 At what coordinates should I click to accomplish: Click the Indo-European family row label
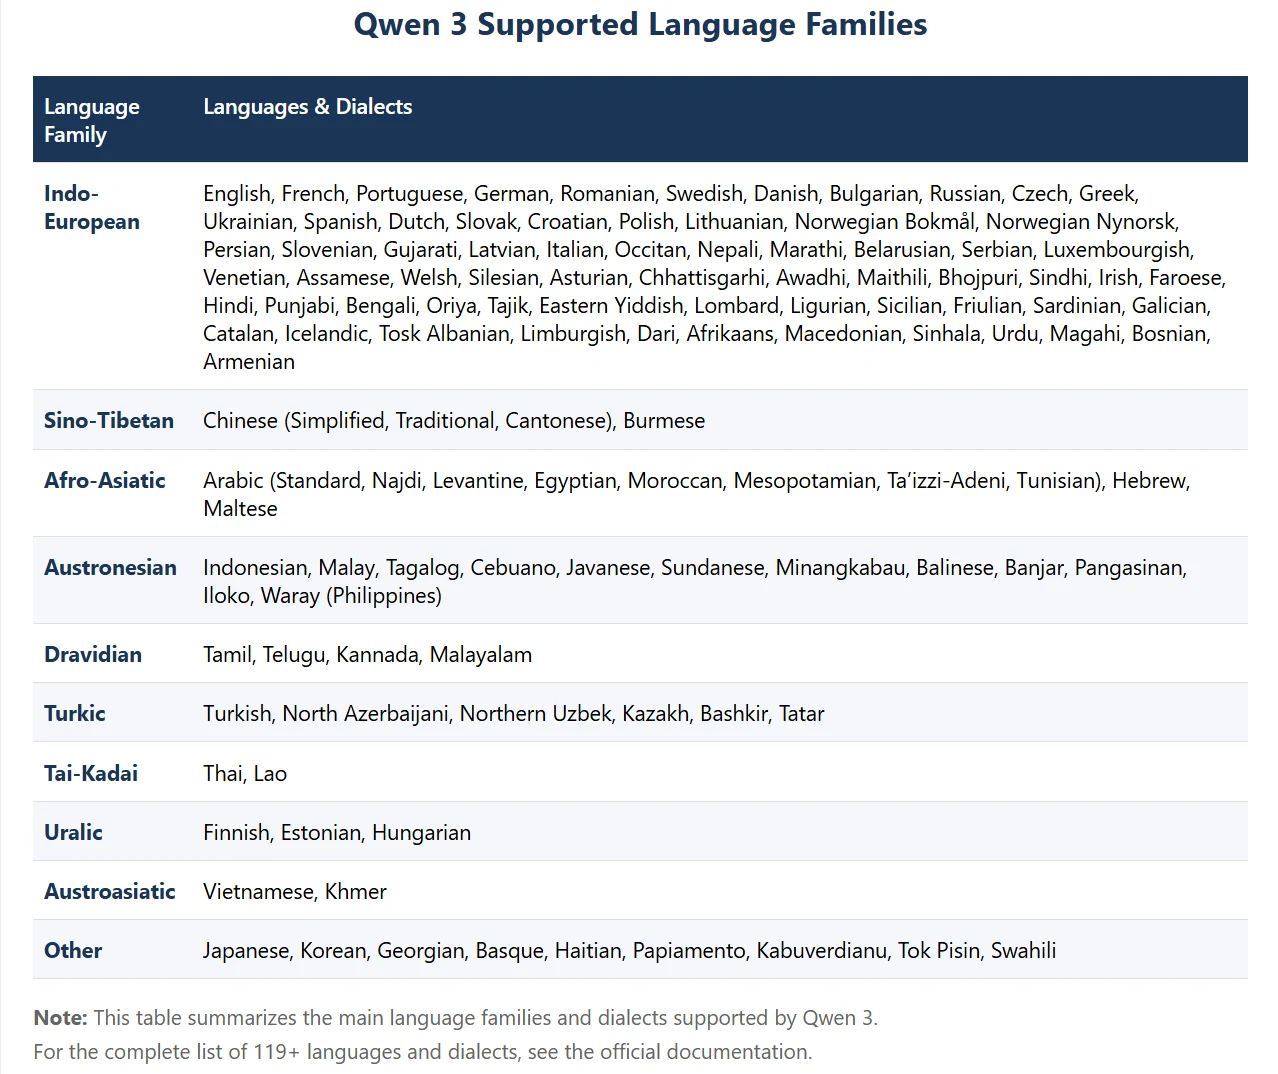[92, 207]
